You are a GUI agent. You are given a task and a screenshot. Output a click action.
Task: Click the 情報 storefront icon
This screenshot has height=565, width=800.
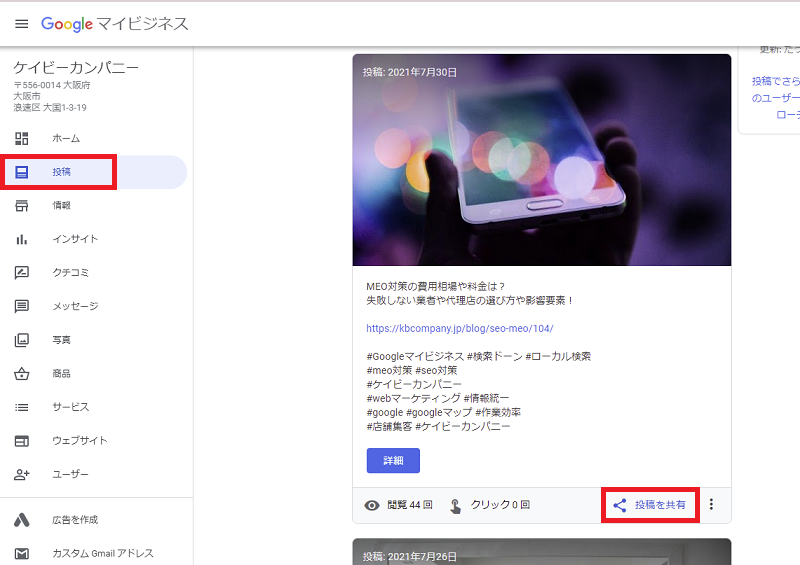(21, 206)
